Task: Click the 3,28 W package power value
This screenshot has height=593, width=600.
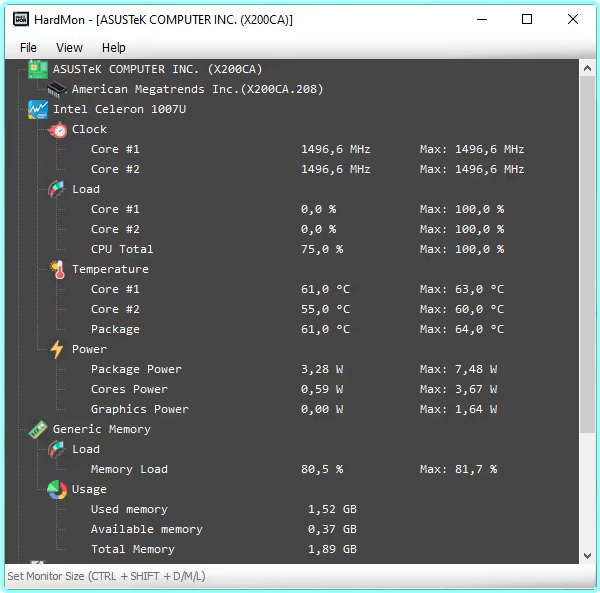Action: pos(322,369)
